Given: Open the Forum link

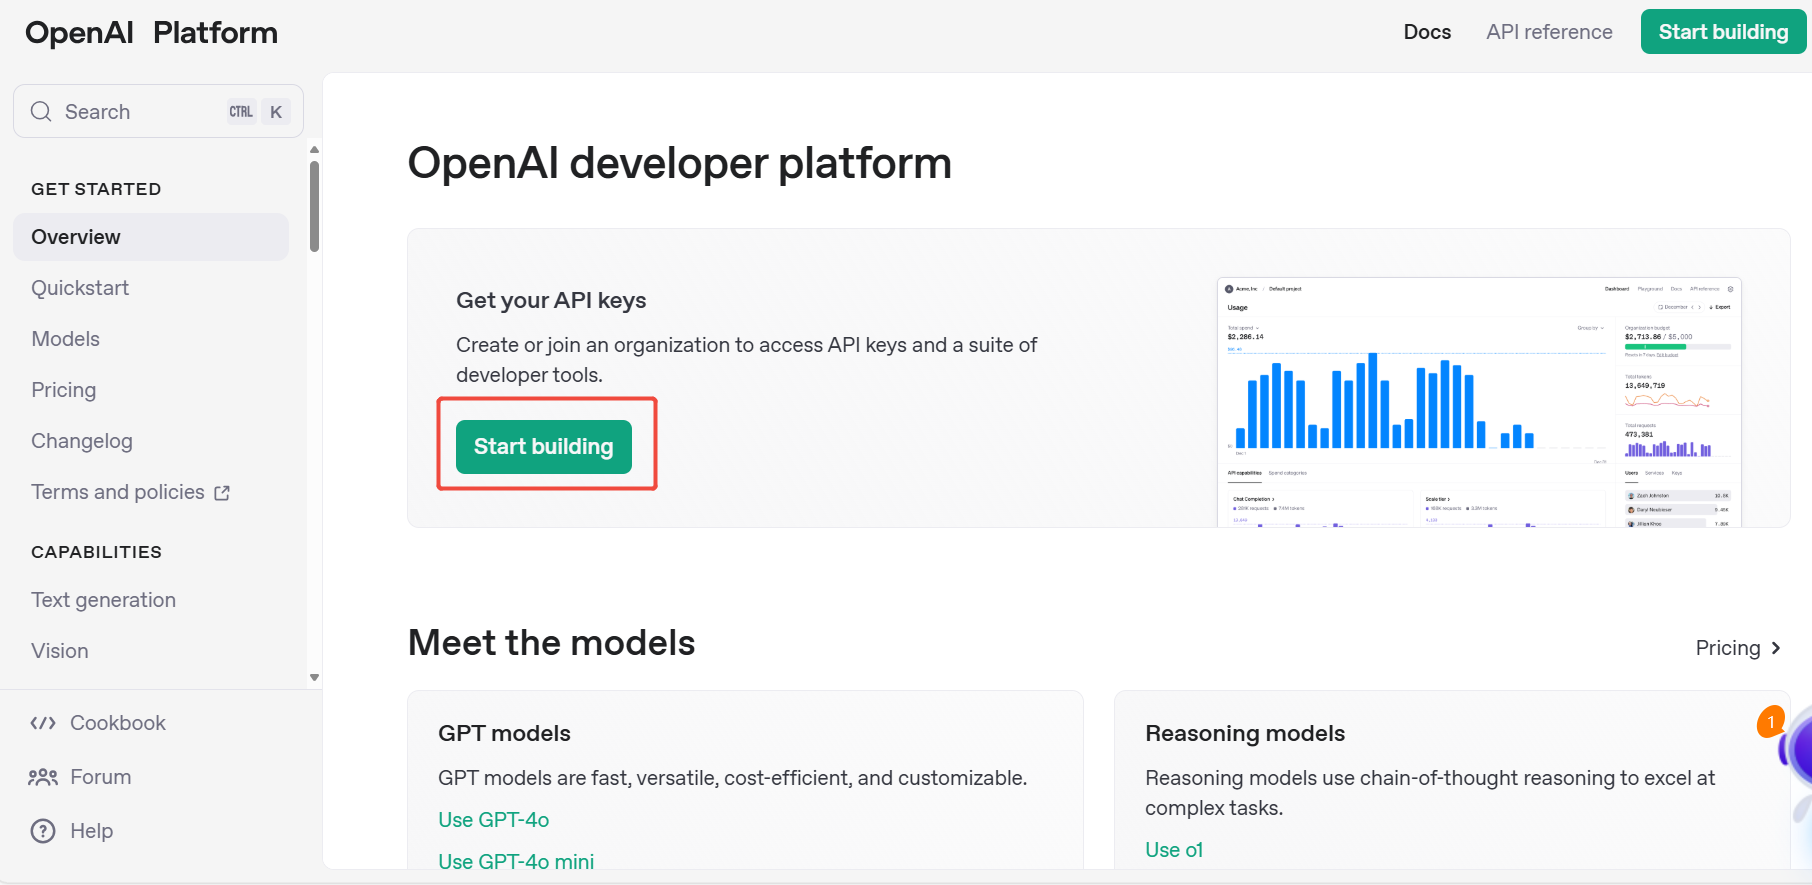Looking at the screenshot, I should [x=101, y=777].
